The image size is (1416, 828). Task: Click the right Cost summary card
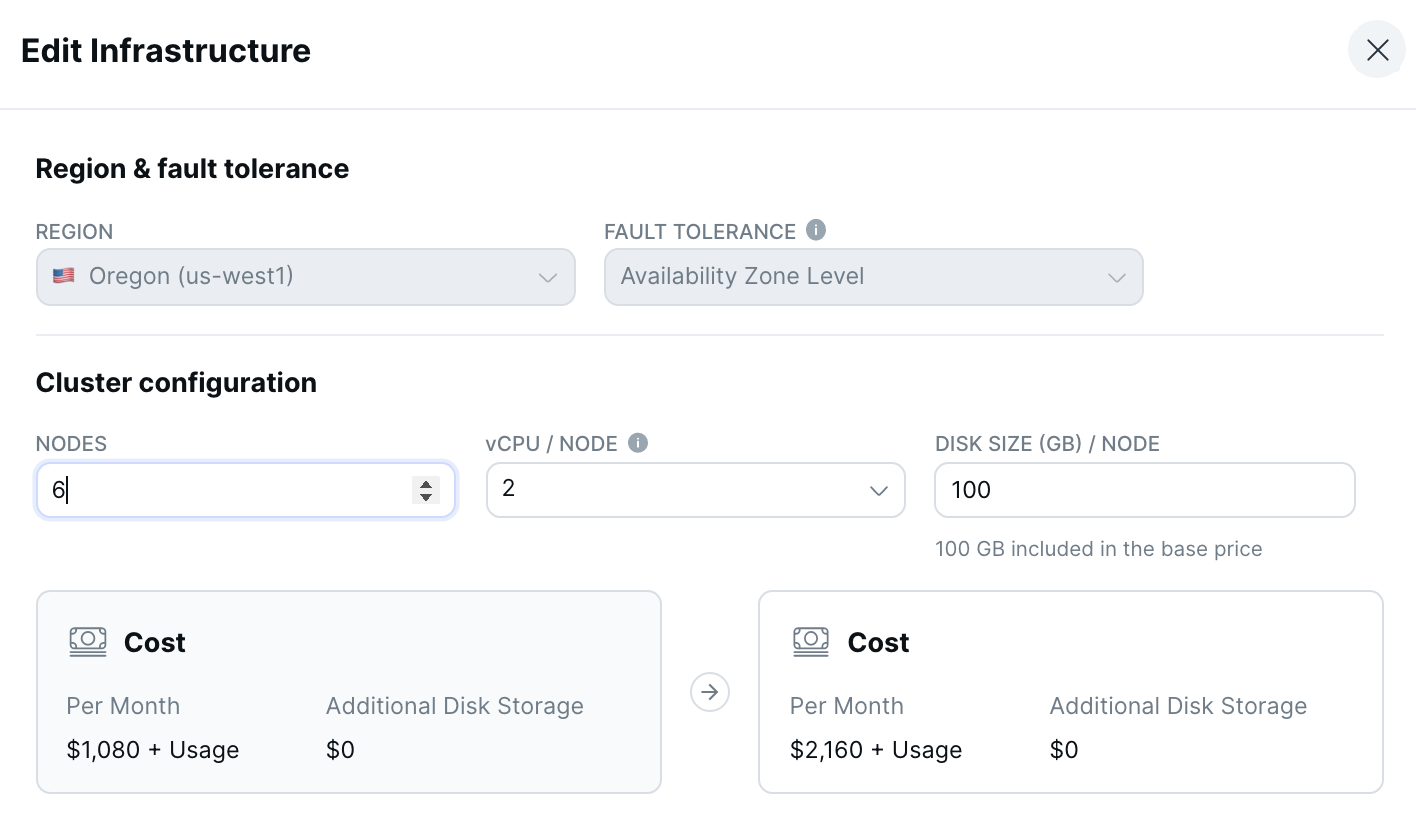tap(1070, 691)
